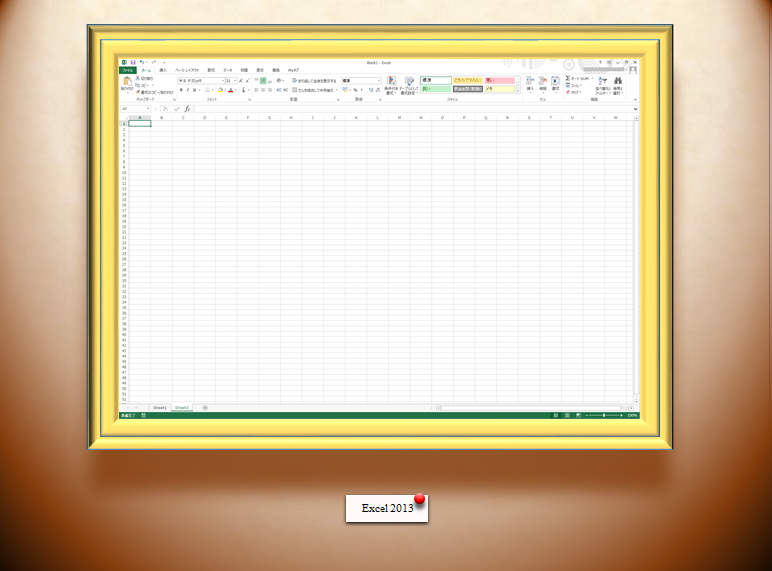Collapse the ribbon with the caret
The height and width of the screenshot is (571, 772).
(x=635, y=99)
